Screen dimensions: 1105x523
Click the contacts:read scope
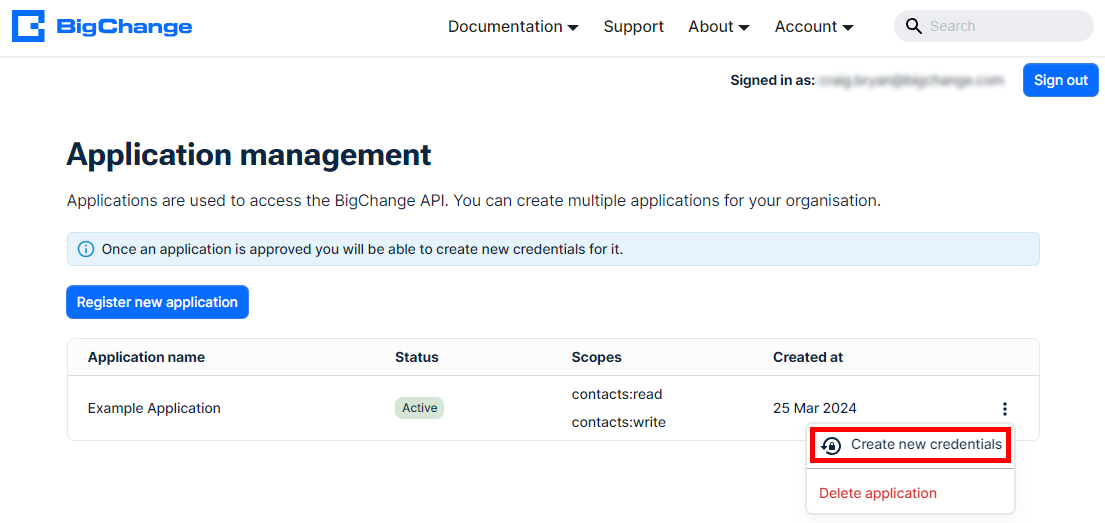[x=617, y=394]
